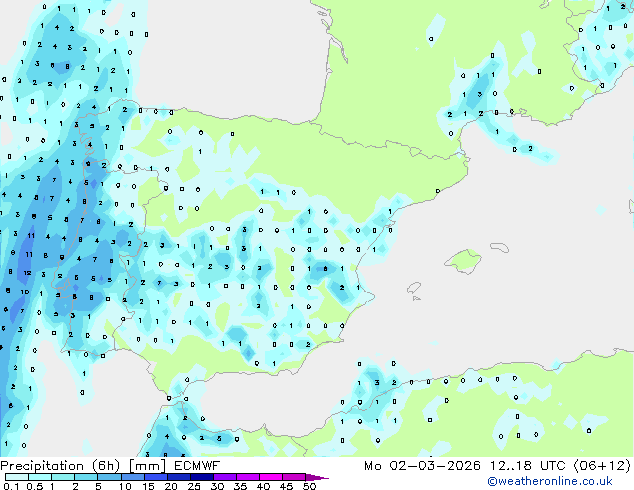Select the 'Mo 02-03-2026' date text
634x490 pixels.
coord(423,466)
